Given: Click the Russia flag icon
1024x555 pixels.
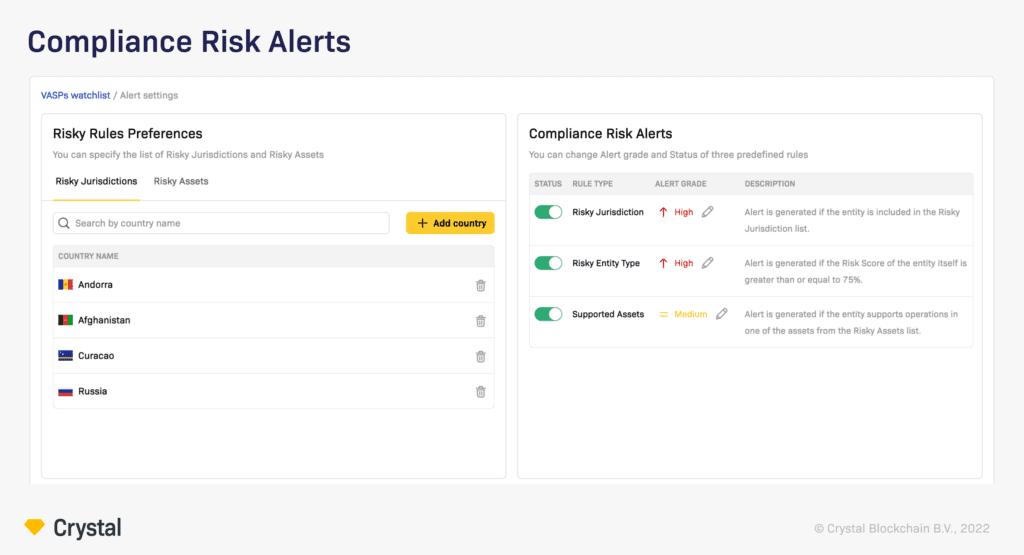Looking at the screenshot, I should [65, 391].
